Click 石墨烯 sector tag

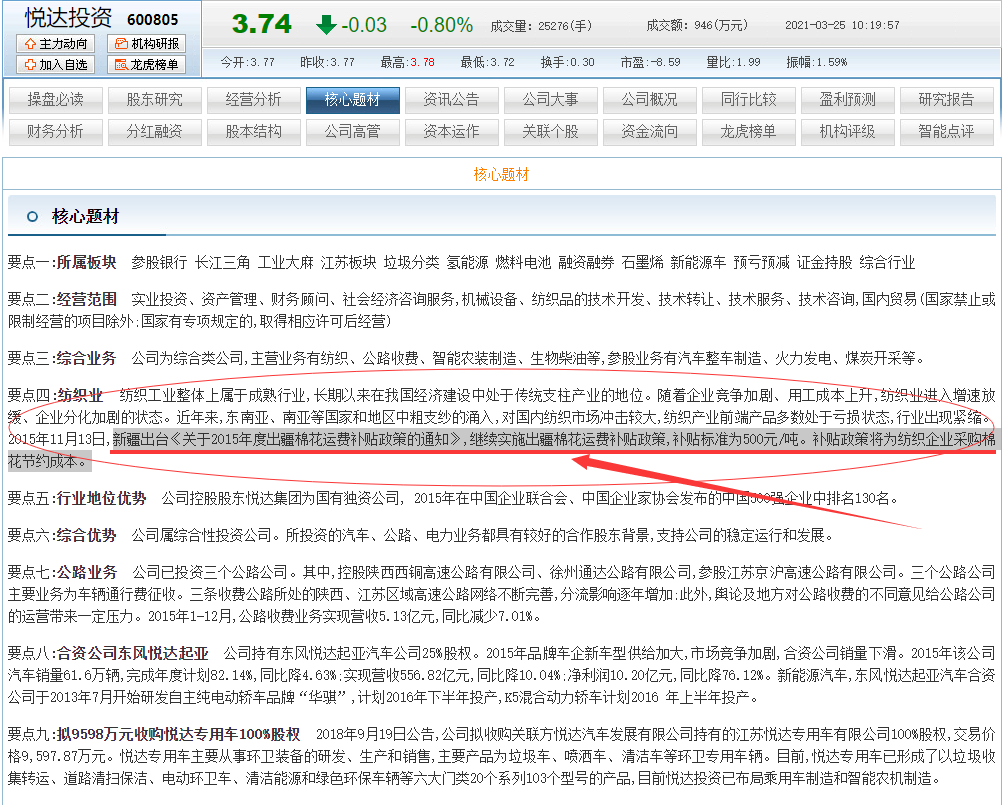tap(642, 263)
